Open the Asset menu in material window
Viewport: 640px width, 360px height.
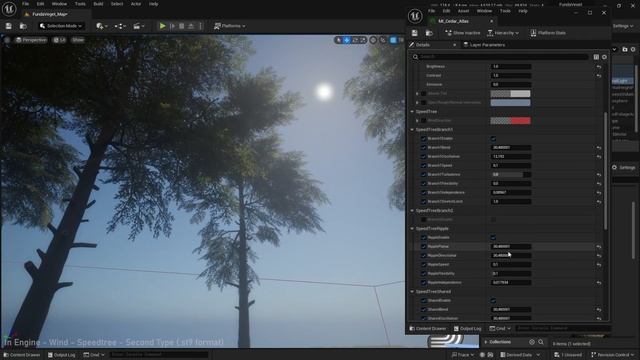(x=463, y=11)
